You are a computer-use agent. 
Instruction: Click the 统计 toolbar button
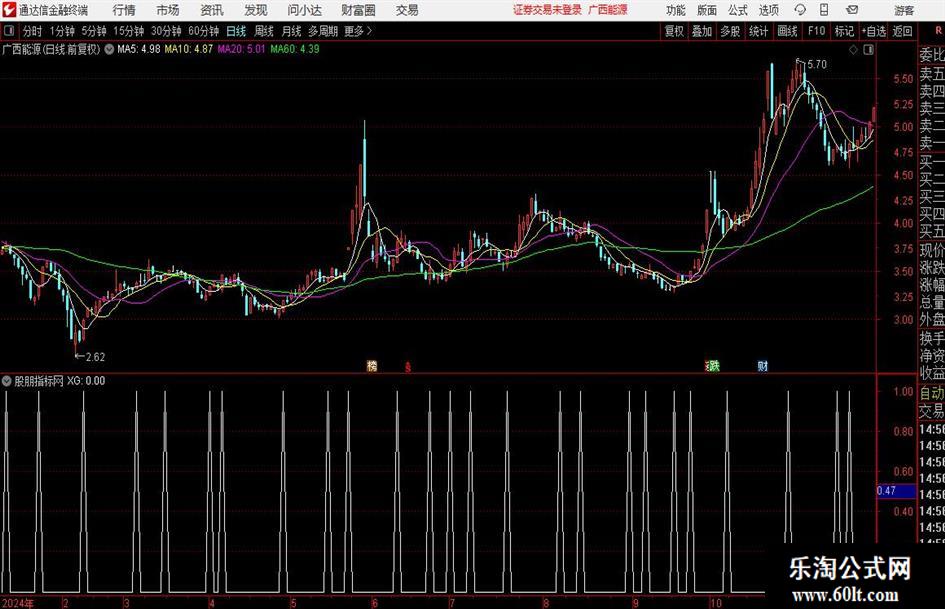pyautogui.click(x=758, y=31)
